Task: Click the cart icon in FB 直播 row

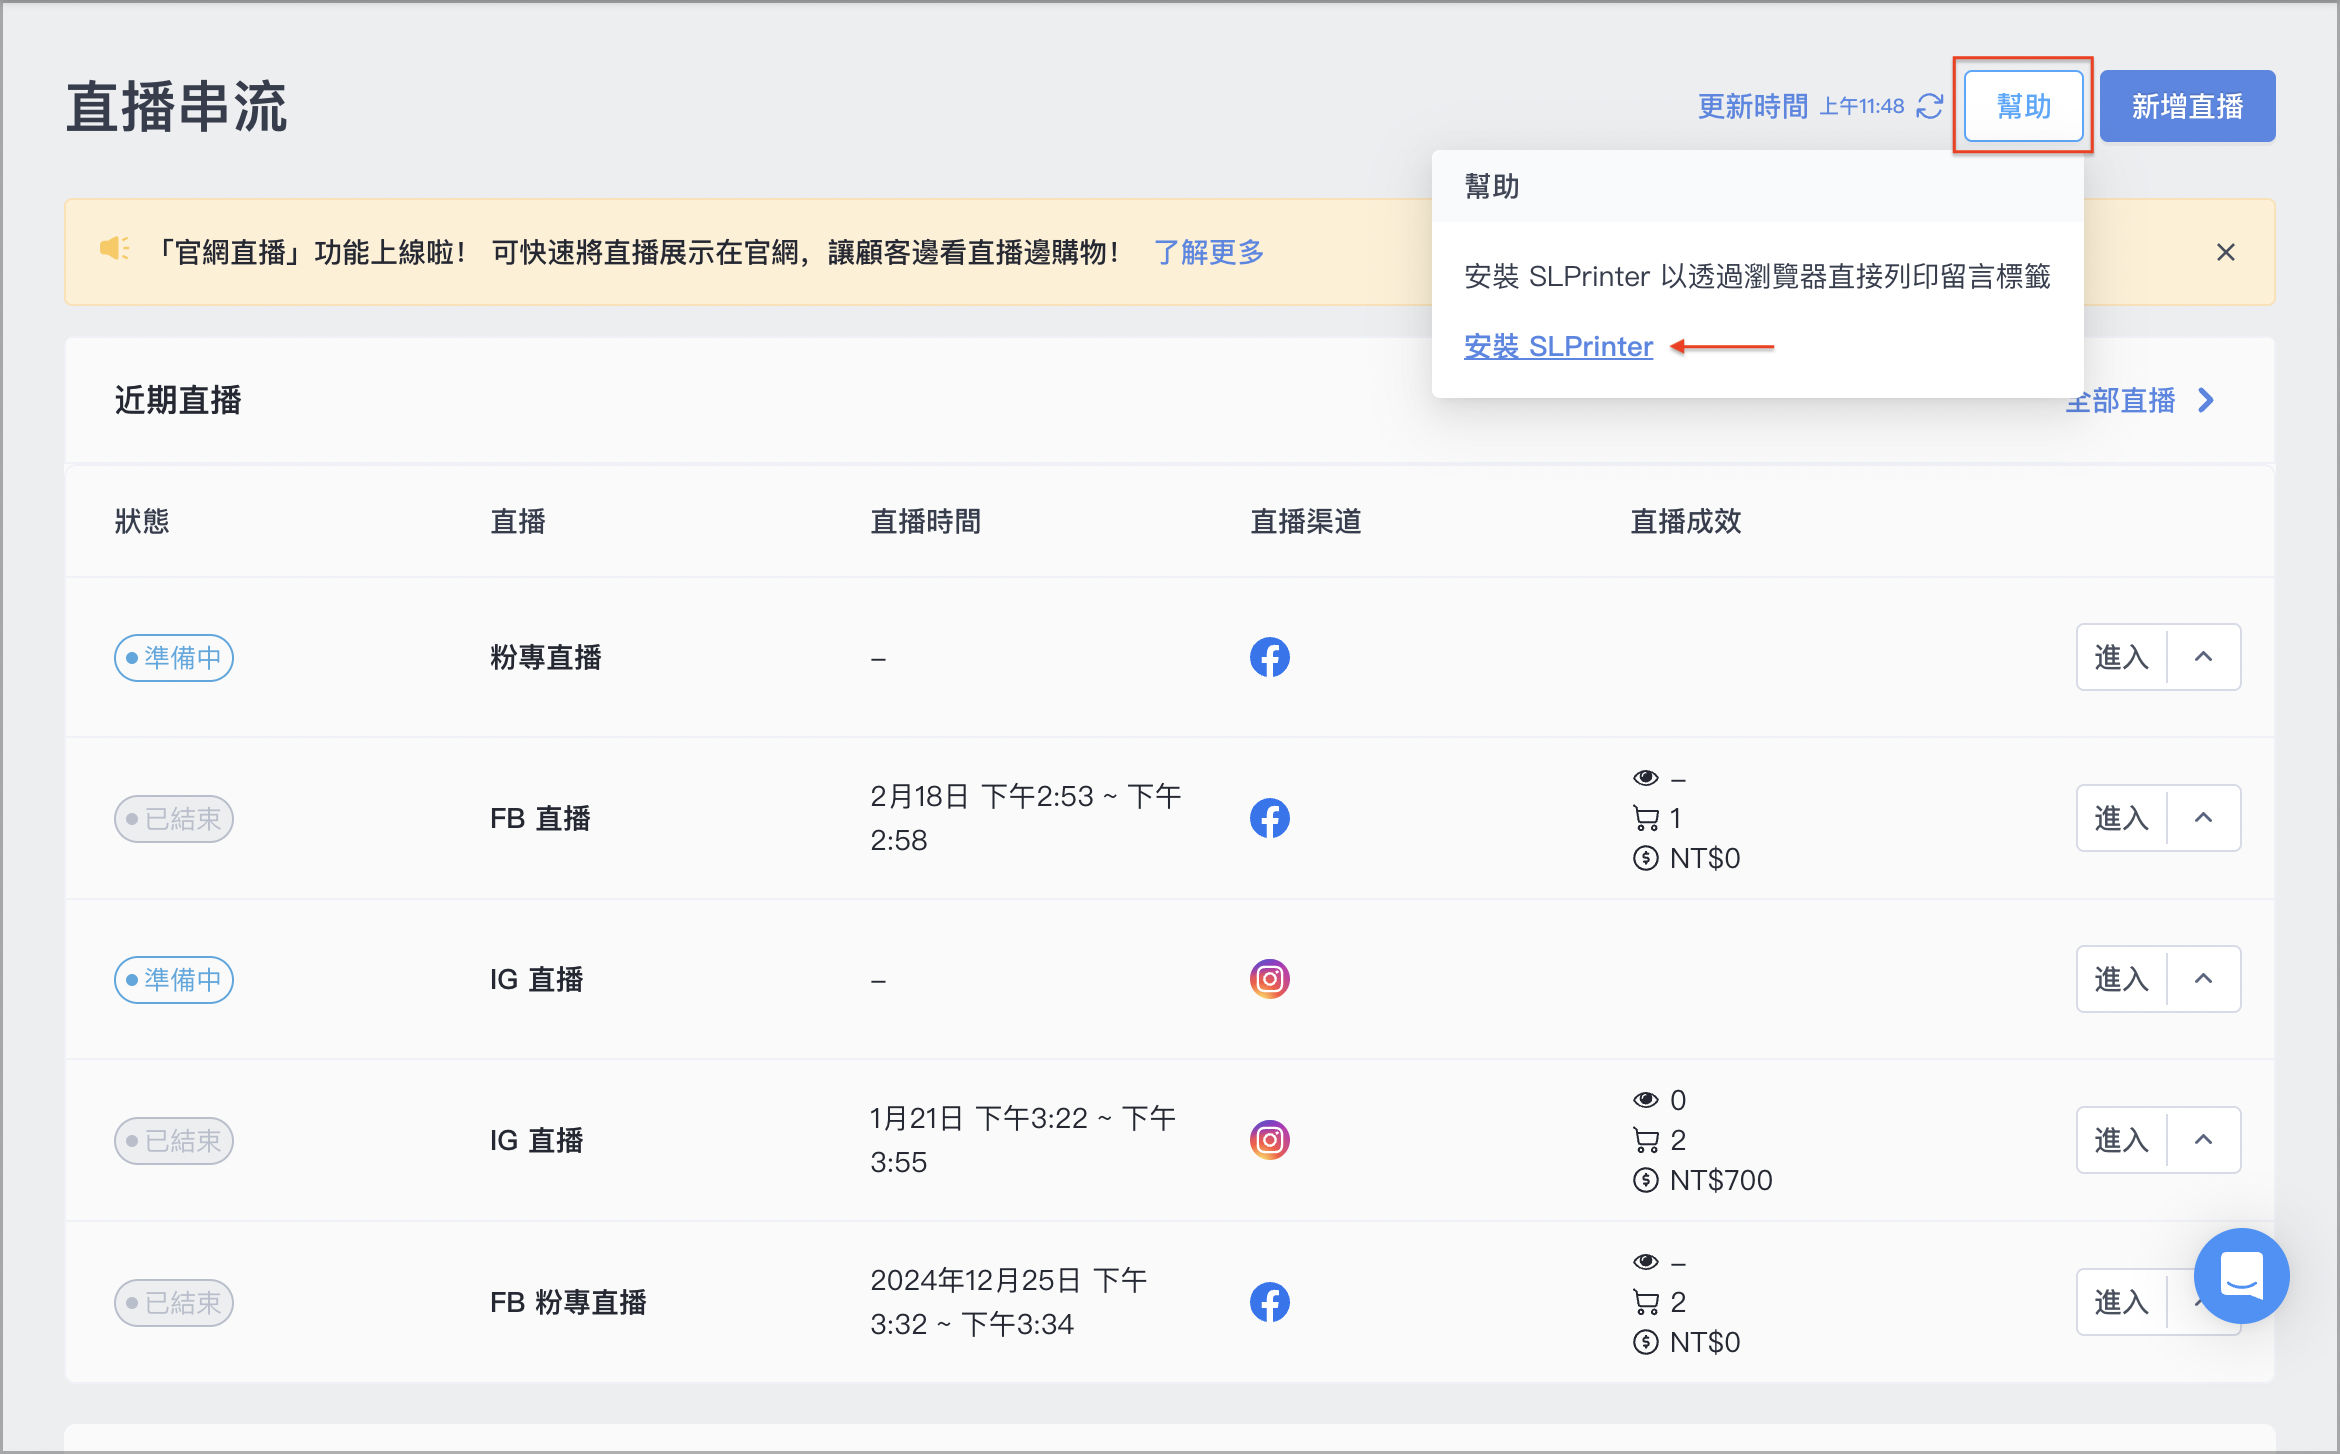Action: point(1646,819)
